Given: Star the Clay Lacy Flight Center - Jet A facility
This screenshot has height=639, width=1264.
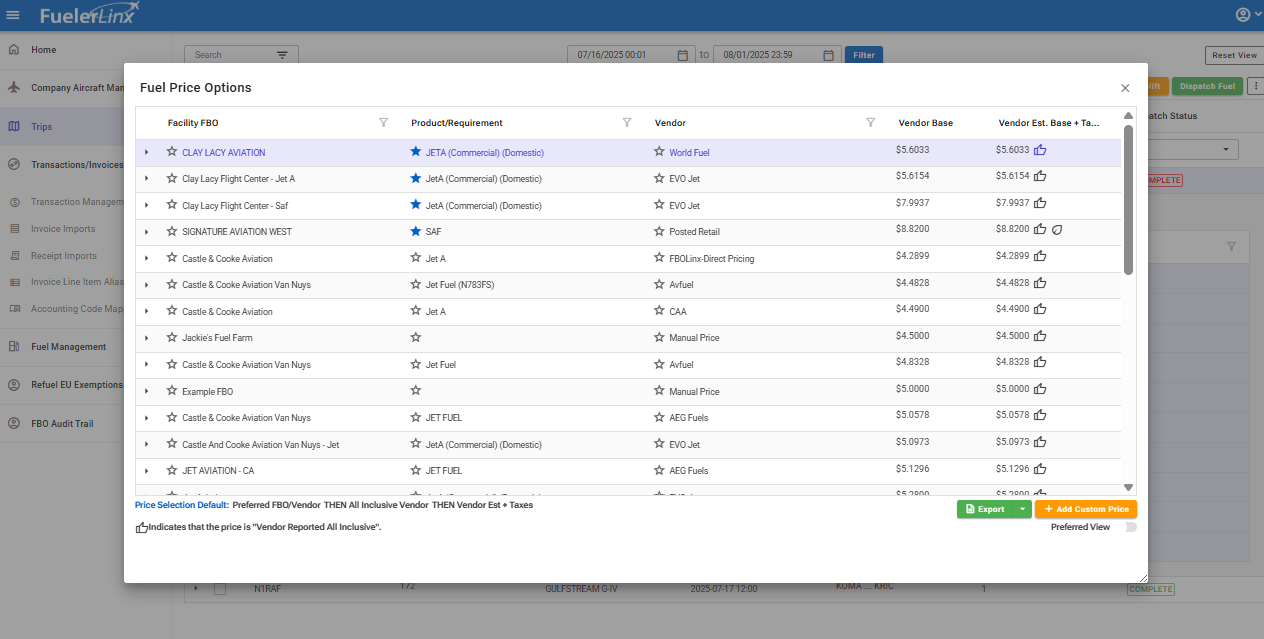Looking at the screenshot, I should (172, 178).
